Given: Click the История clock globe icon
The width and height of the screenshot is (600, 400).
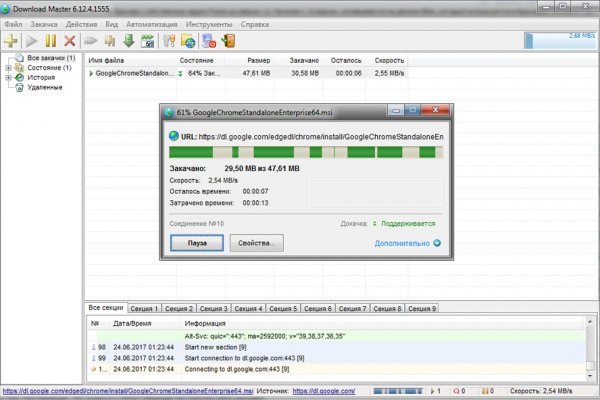Looking at the screenshot, I should (19, 77).
